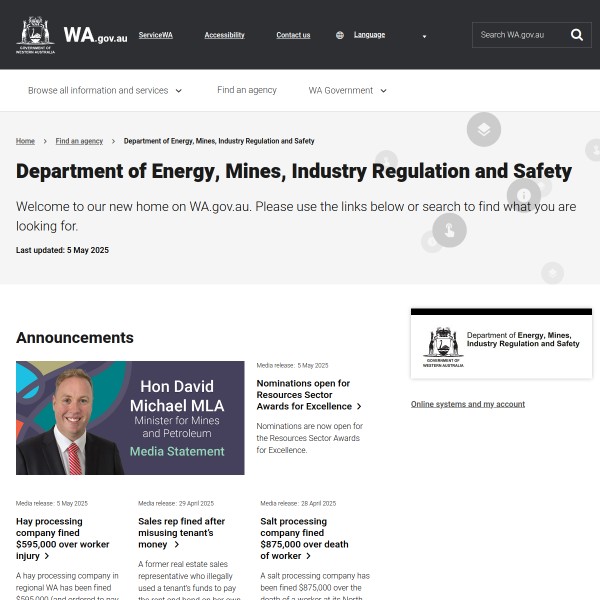The height and width of the screenshot is (600, 600).
Task: Click the globe icon beside Language
Action: [340, 35]
